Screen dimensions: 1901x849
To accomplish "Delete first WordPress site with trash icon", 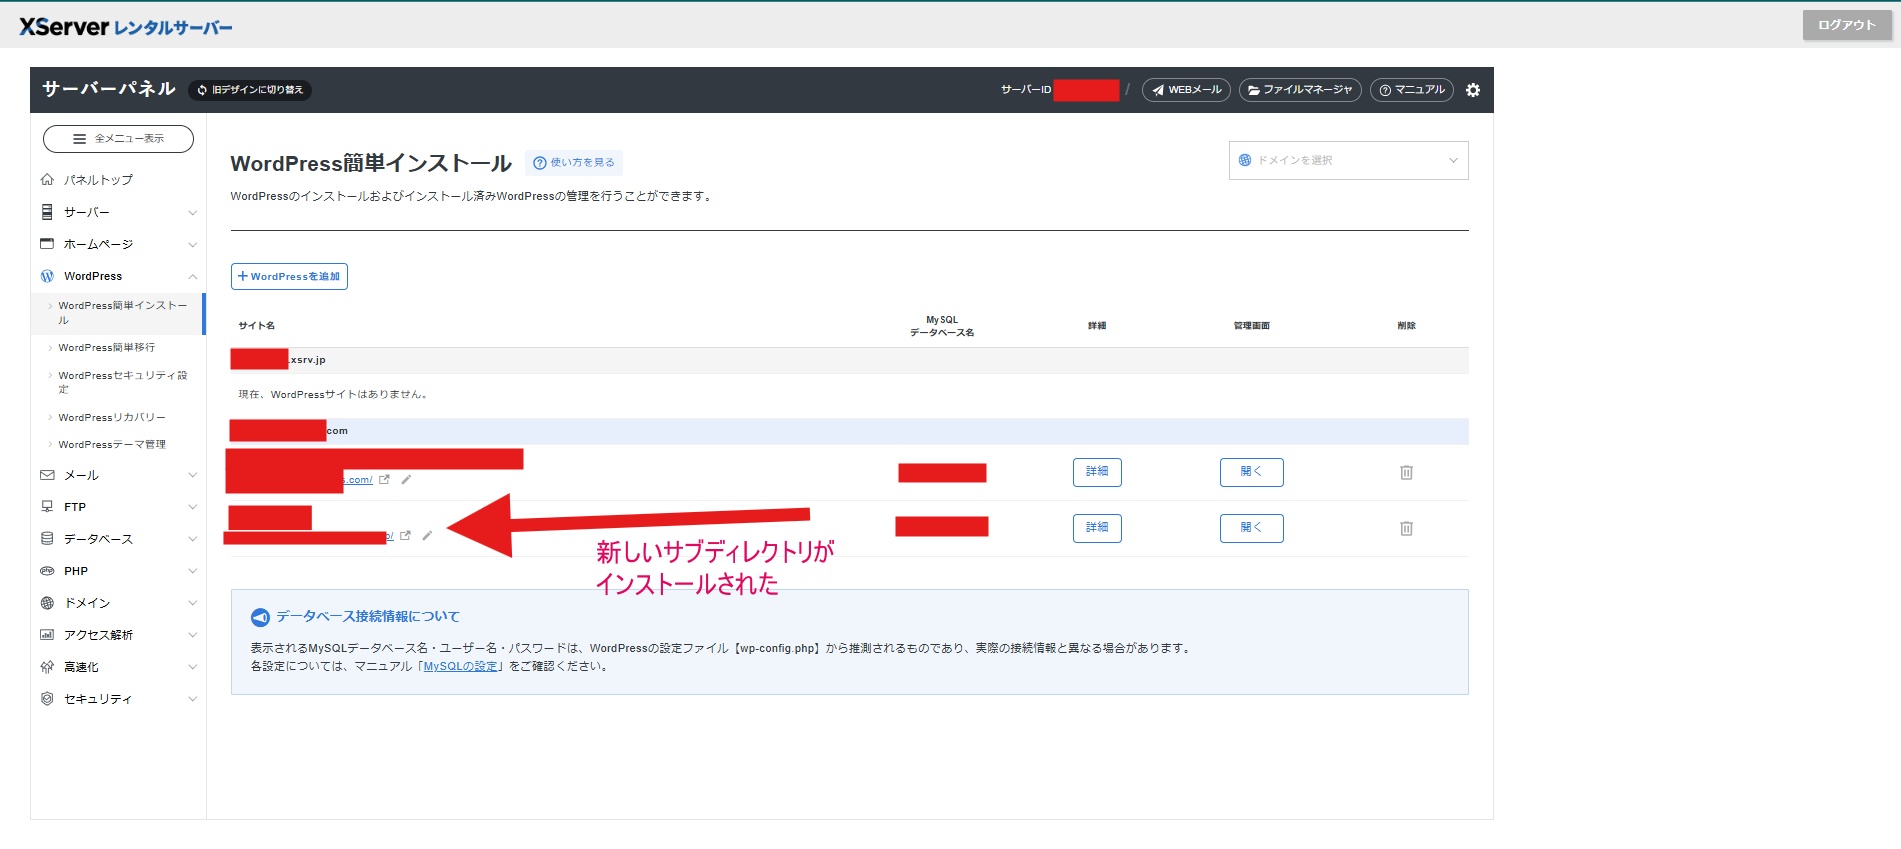I will (1406, 472).
